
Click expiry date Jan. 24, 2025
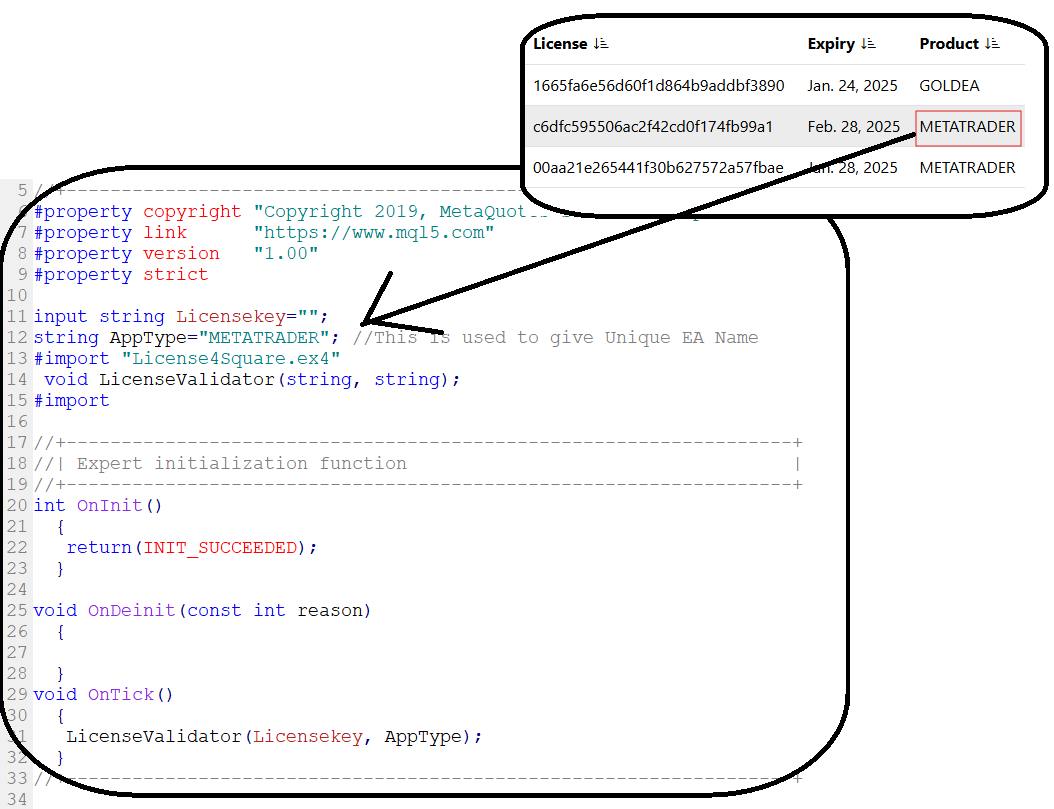pyautogui.click(x=852, y=86)
